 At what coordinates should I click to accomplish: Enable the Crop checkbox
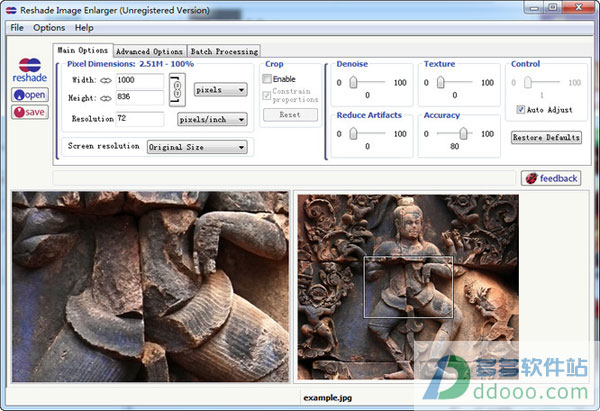[267, 79]
